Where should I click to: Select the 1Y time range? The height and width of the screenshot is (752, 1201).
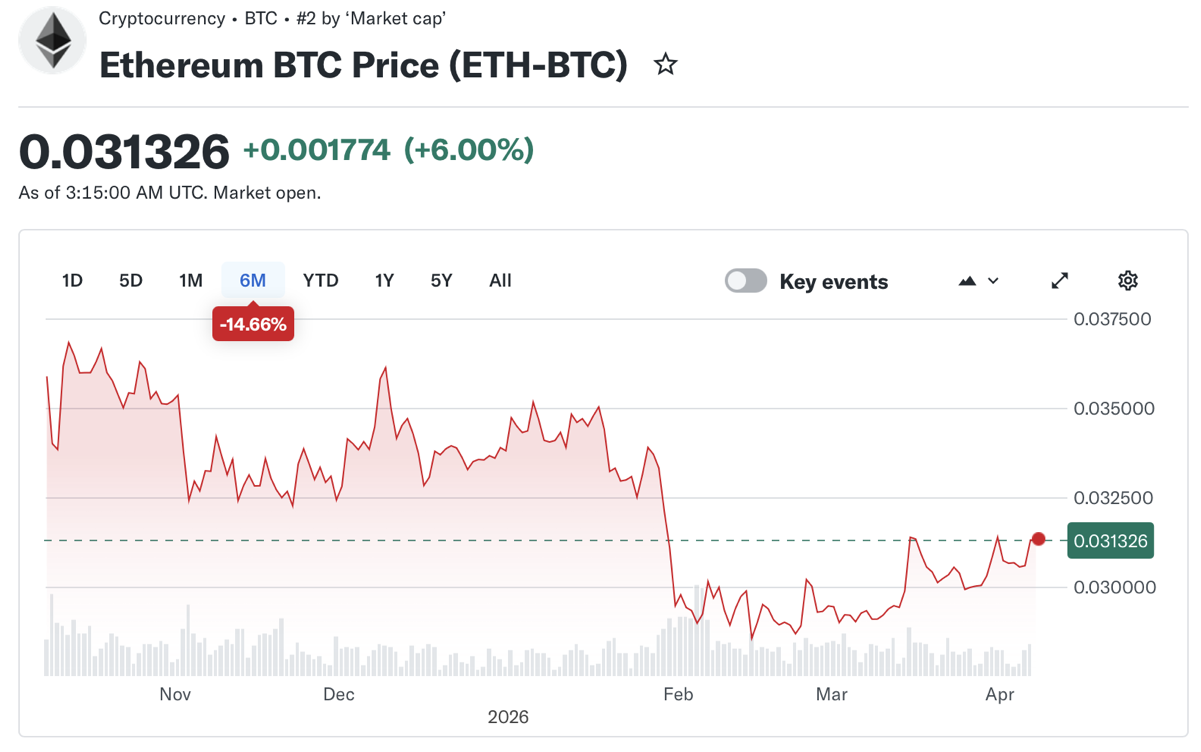[x=384, y=281]
